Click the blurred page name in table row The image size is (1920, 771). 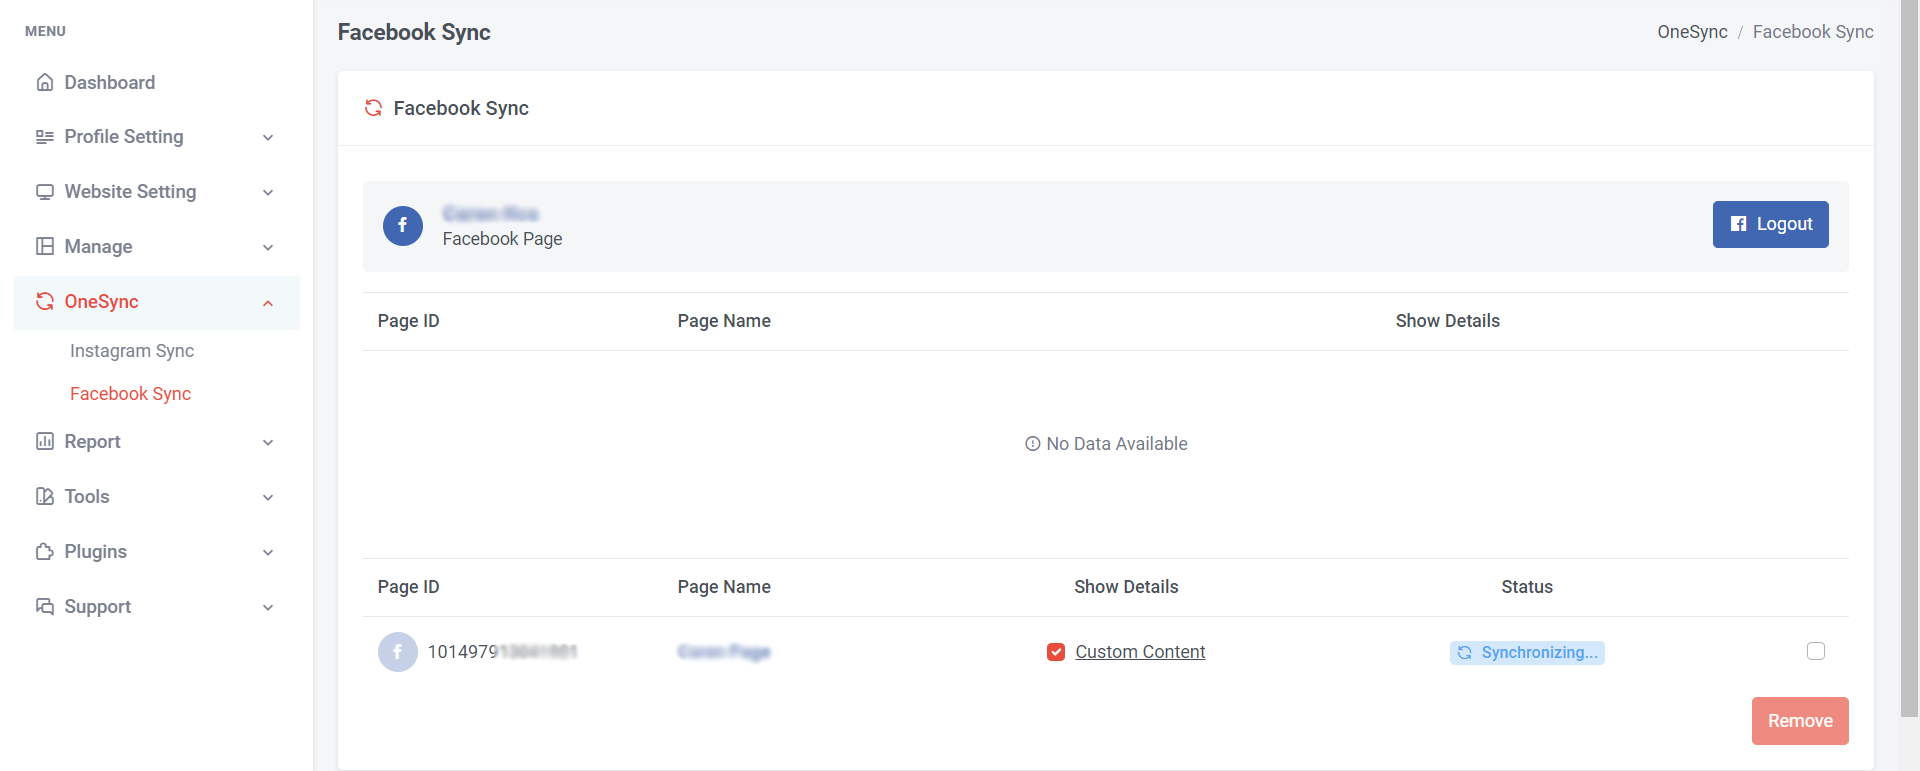point(724,652)
